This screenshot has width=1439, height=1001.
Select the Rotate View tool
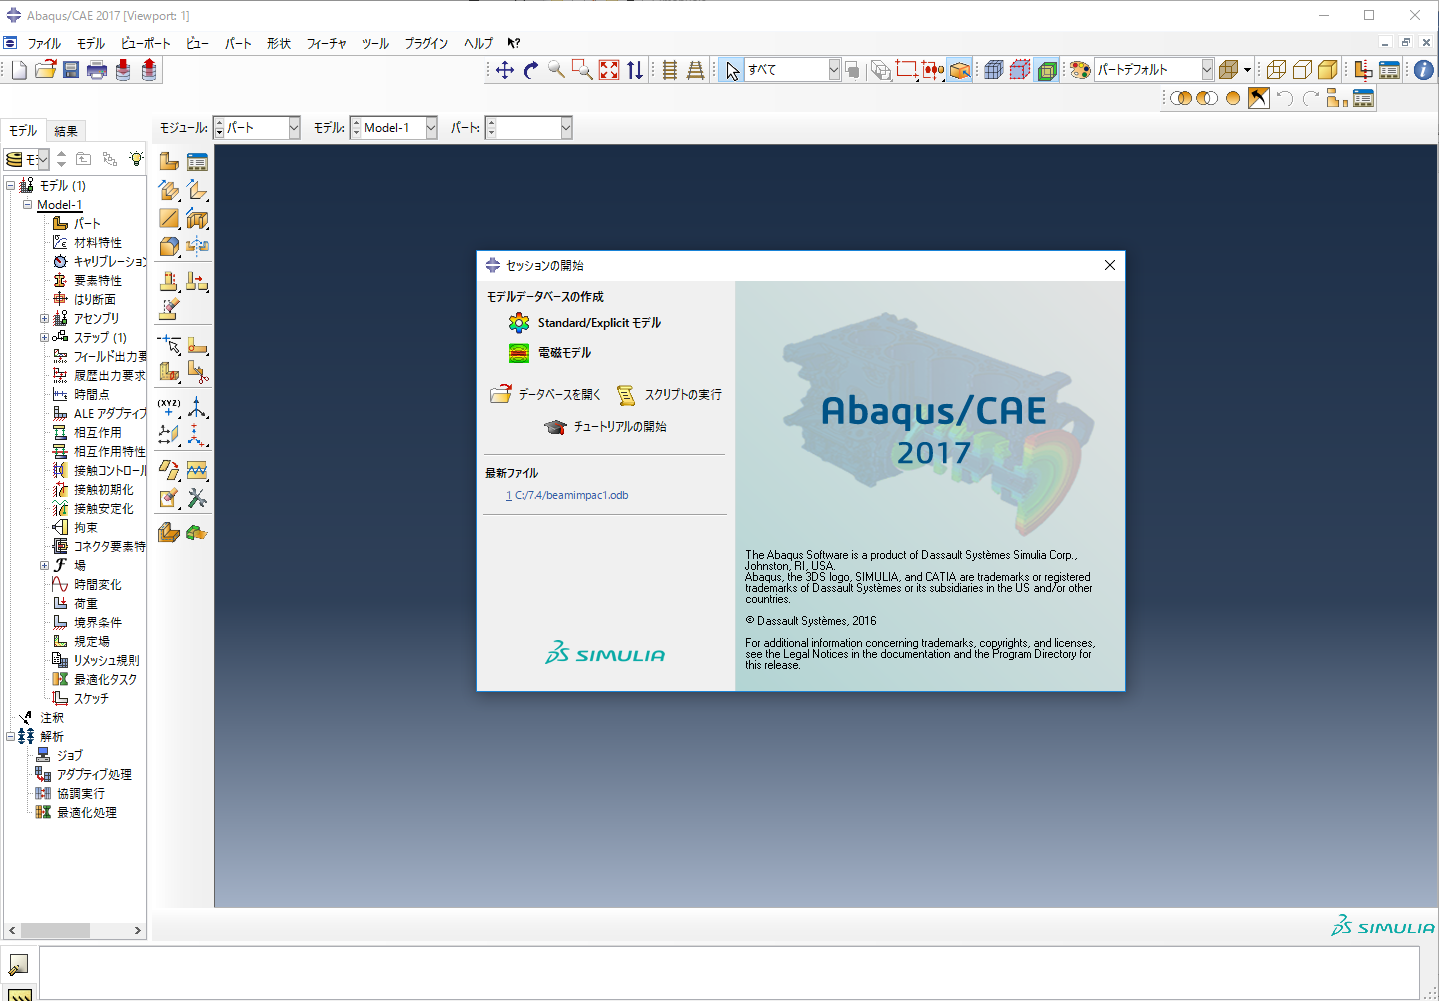pos(531,70)
